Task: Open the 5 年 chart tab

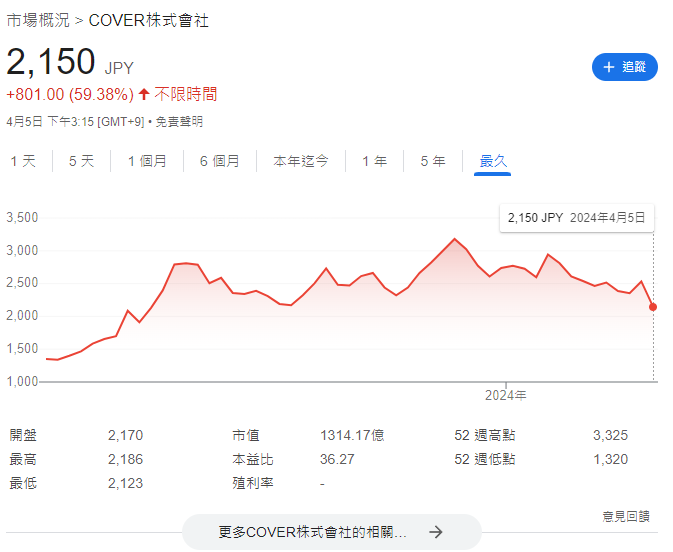Action: [x=433, y=161]
